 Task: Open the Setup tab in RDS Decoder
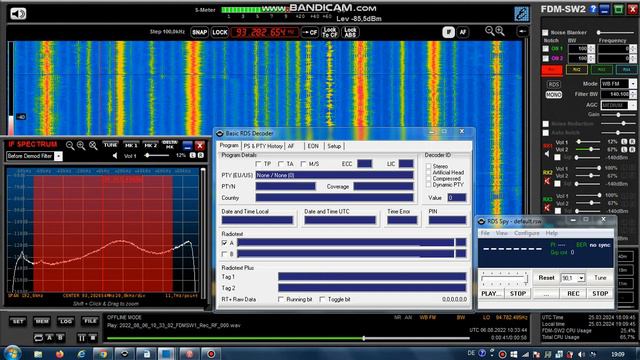[334, 146]
